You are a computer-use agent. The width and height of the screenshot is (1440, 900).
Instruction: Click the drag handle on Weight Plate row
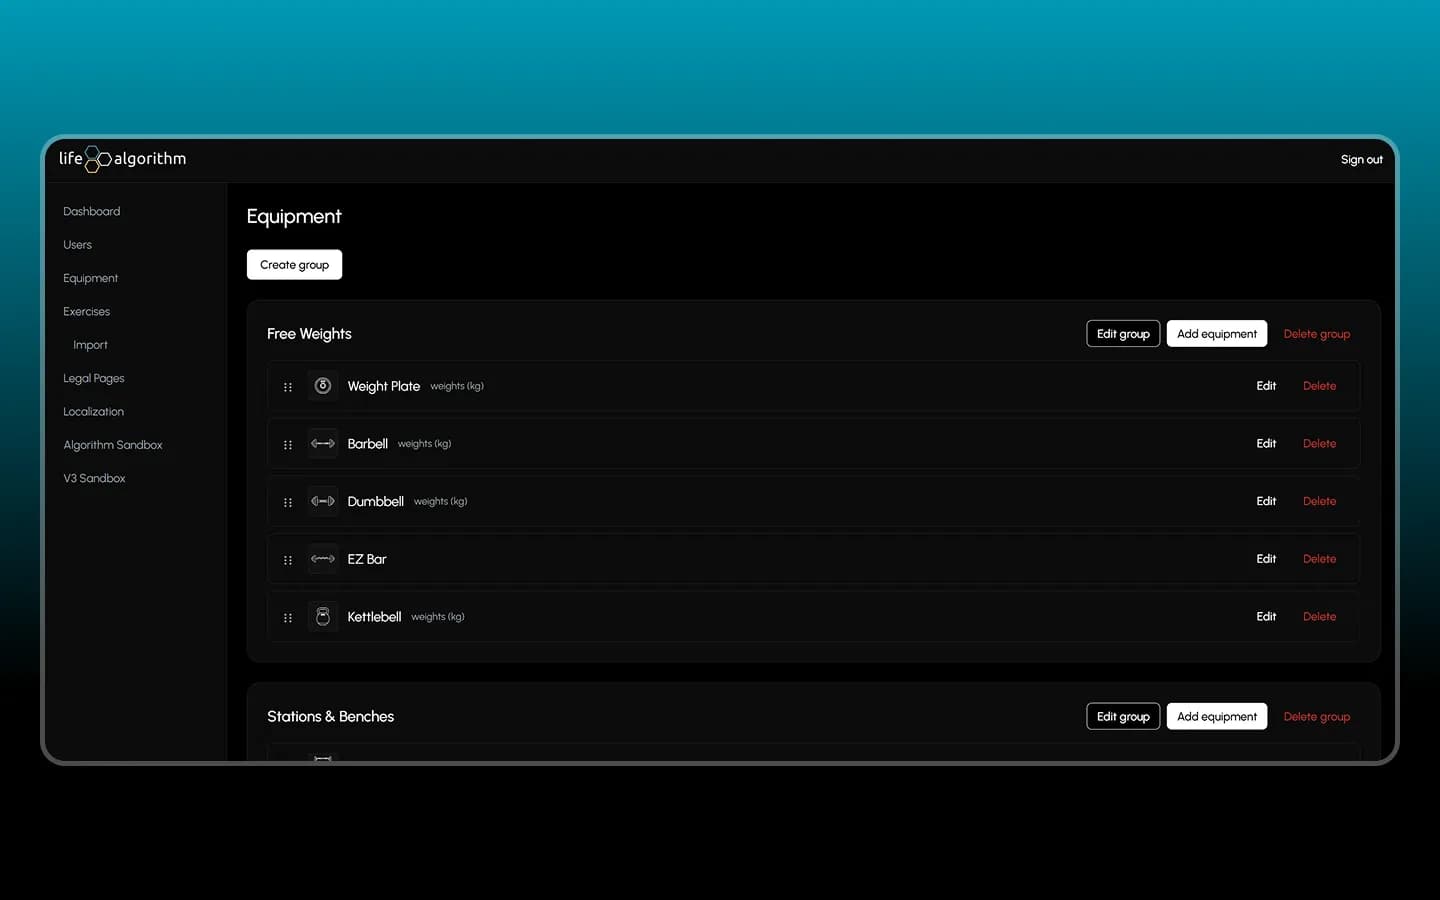(288, 387)
